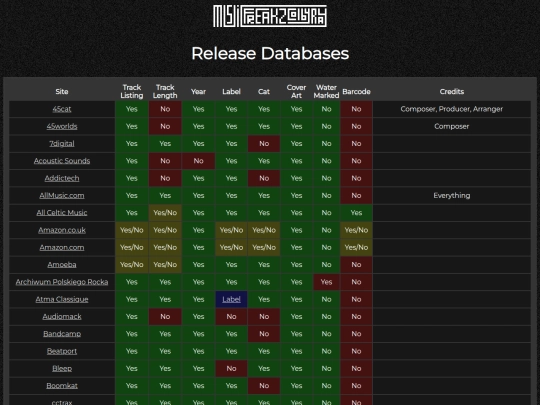The width and height of the screenshot is (540, 405).
Task: Click Amazon.co.uk's Label 'Yes/No' cell
Action: coord(231,230)
